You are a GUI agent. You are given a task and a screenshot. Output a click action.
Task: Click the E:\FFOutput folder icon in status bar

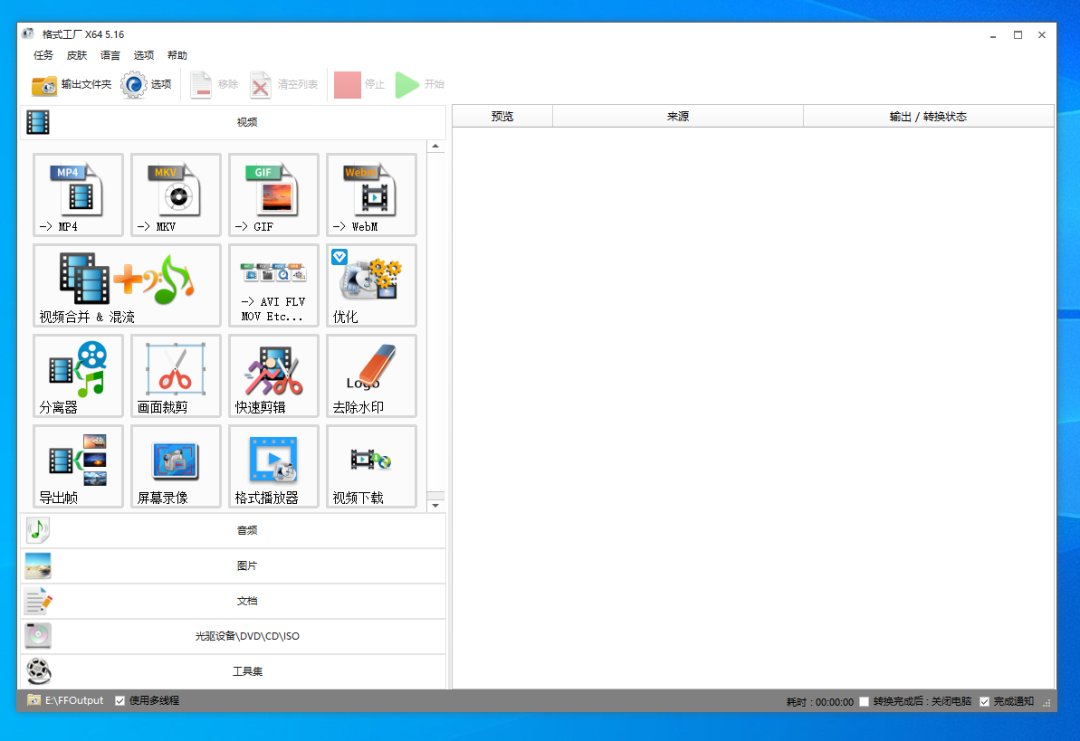(x=34, y=700)
